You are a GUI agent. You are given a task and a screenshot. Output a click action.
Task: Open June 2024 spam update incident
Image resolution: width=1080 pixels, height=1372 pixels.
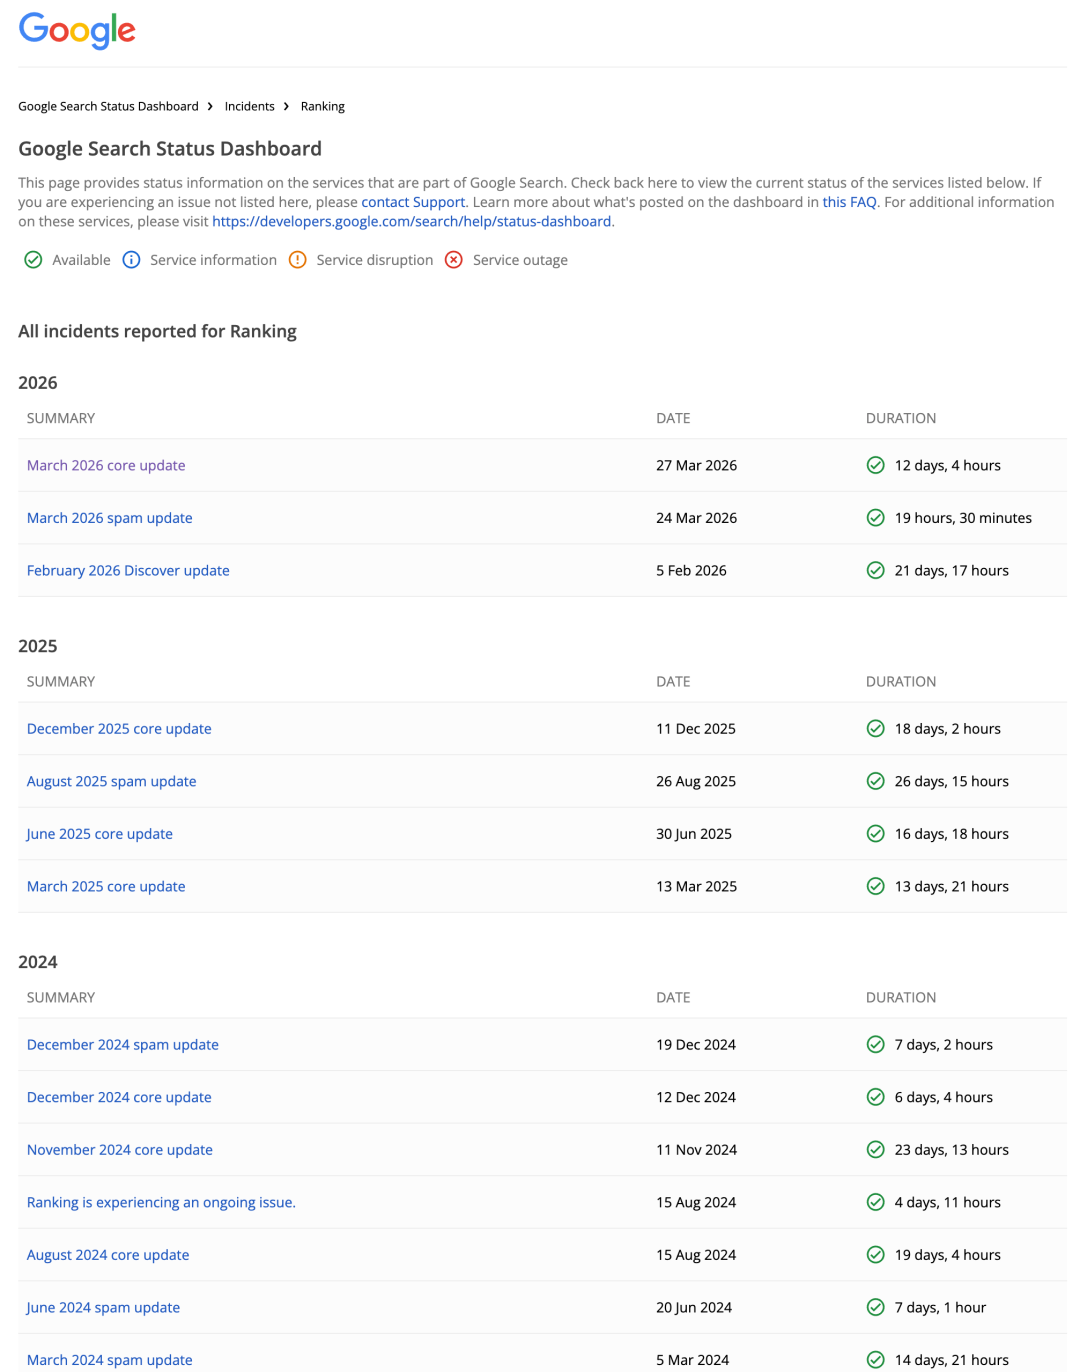click(103, 1307)
